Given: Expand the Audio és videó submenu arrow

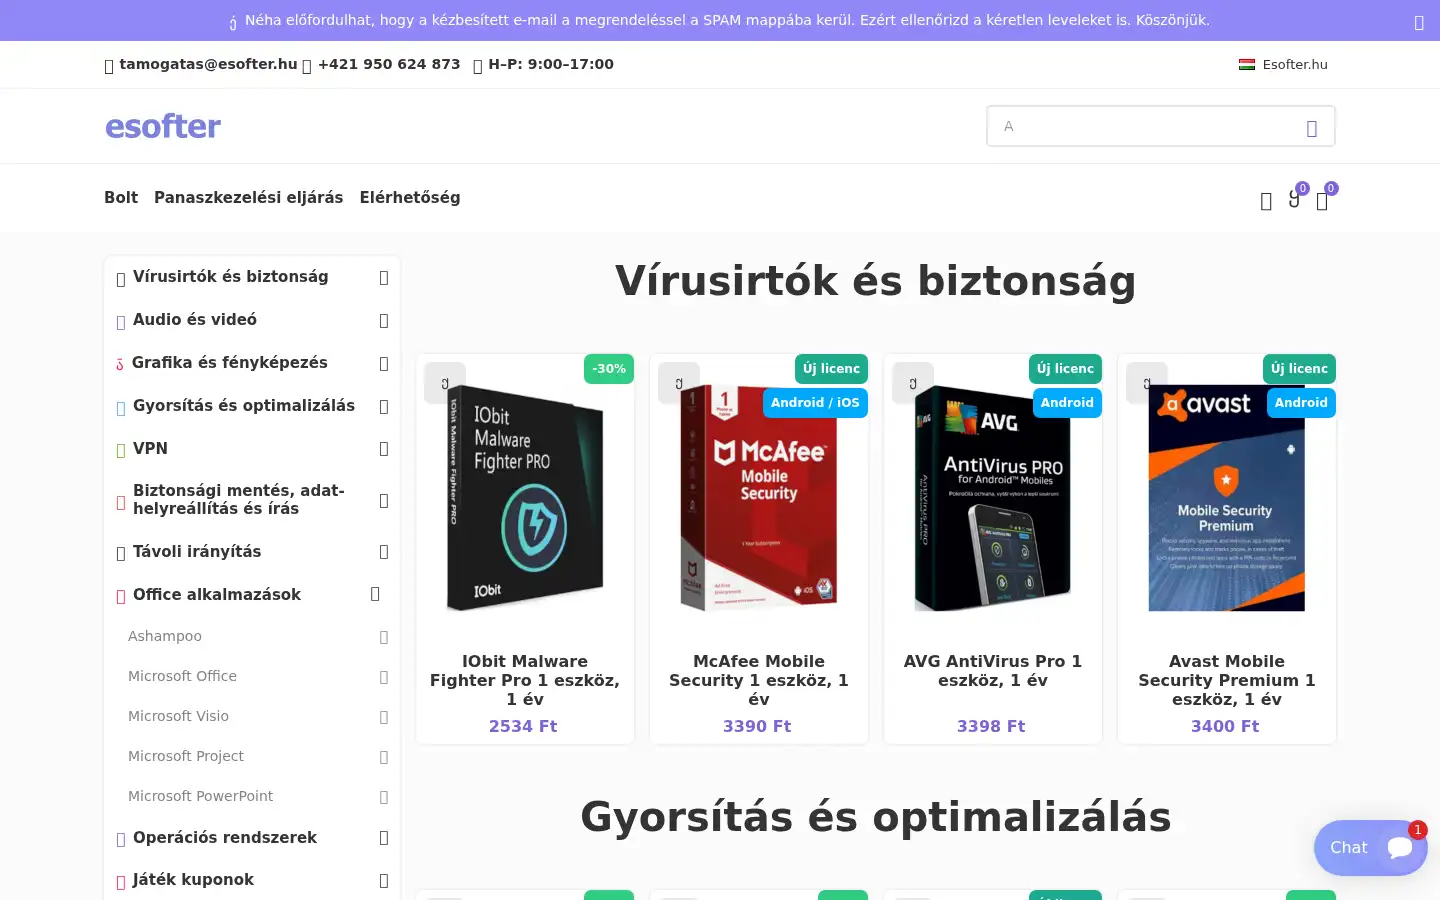Looking at the screenshot, I should click(x=384, y=321).
